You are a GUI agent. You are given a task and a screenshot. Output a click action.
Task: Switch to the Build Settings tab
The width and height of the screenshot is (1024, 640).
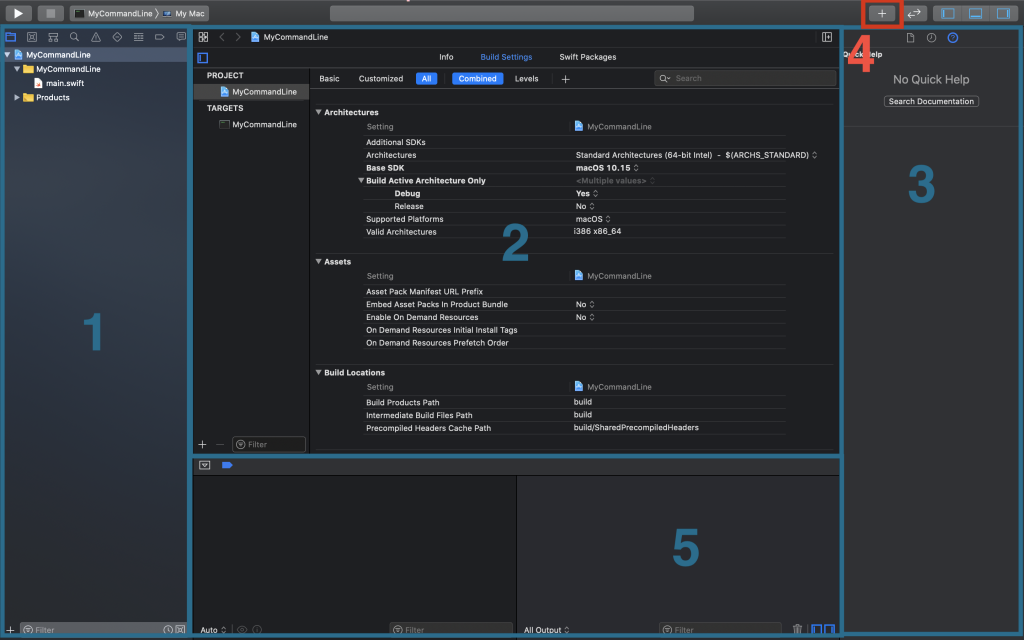coord(506,57)
